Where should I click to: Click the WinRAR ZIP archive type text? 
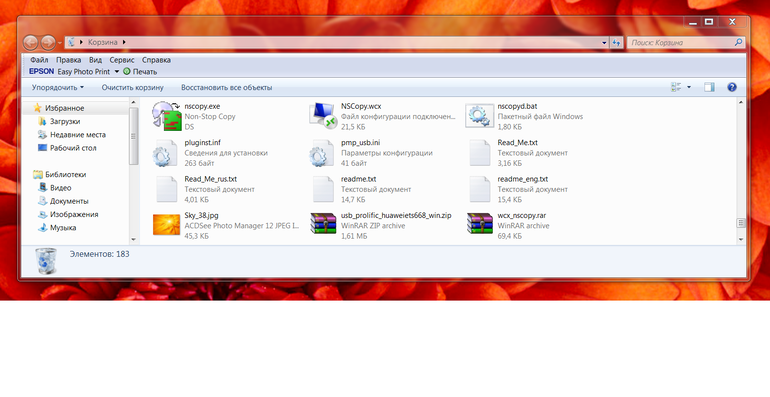click(373, 226)
